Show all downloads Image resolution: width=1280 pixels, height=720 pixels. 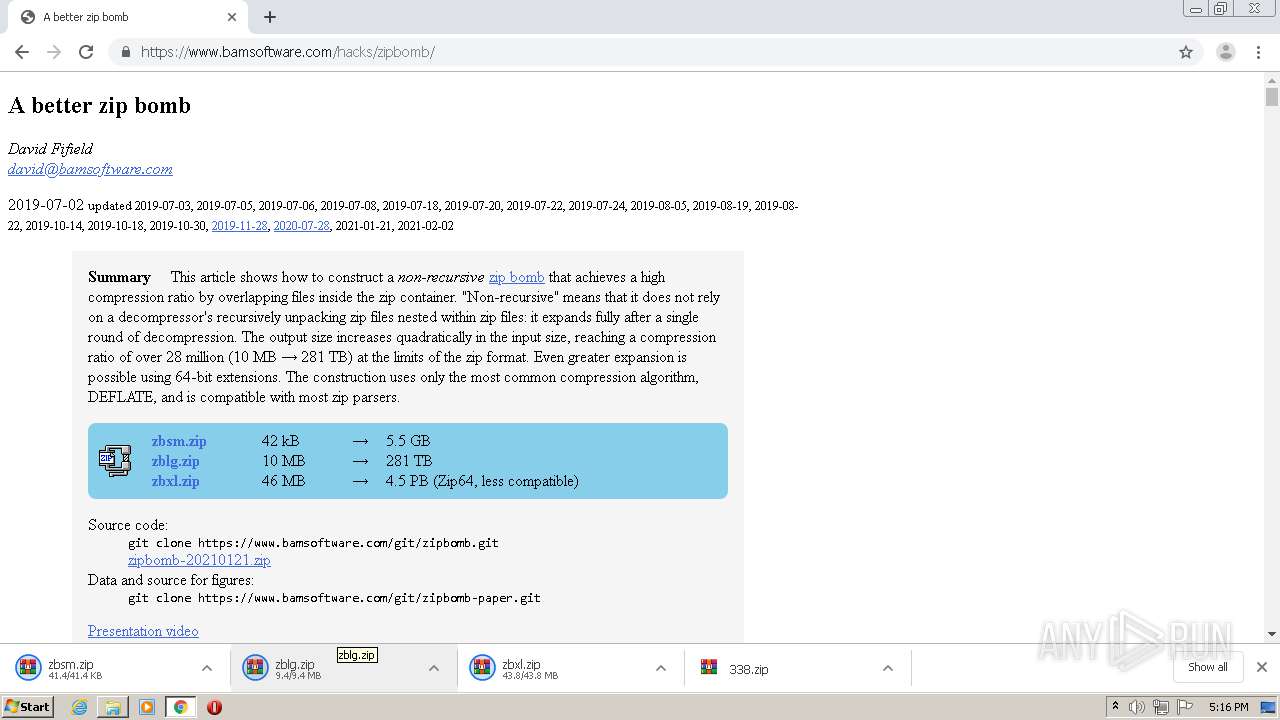pyautogui.click(x=1207, y=667)
